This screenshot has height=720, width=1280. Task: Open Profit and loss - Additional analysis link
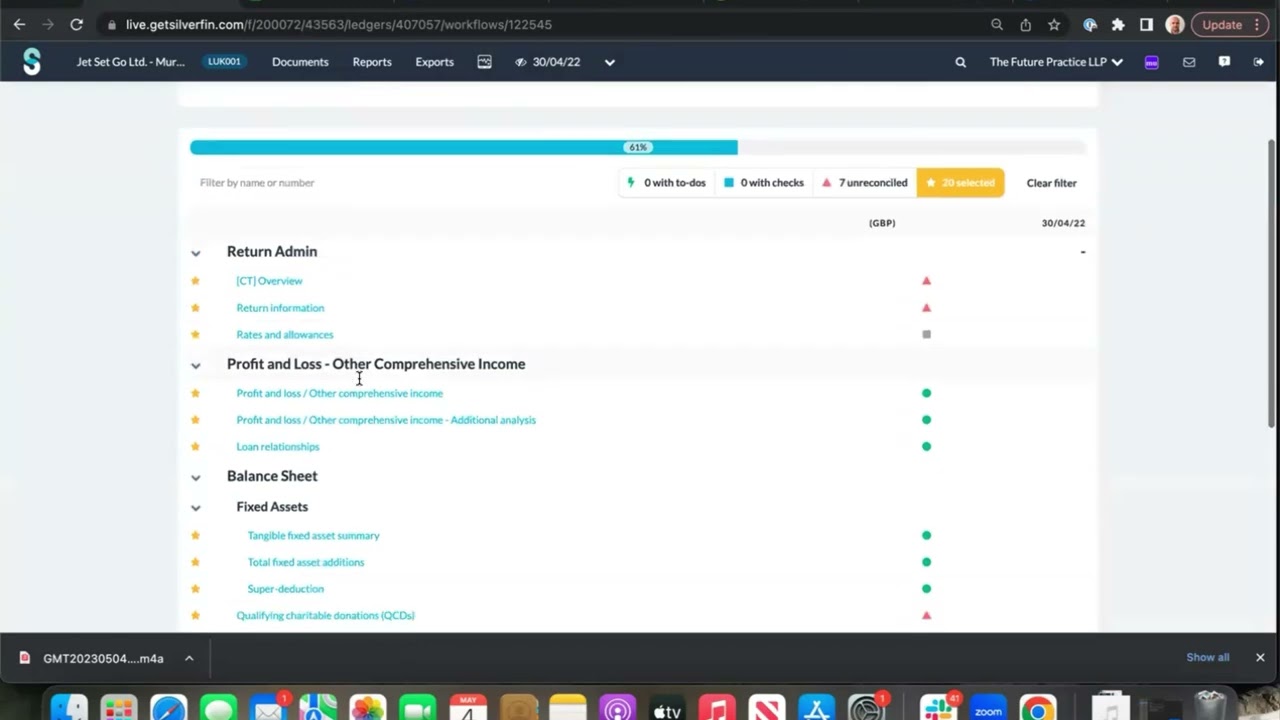point(386,420)
